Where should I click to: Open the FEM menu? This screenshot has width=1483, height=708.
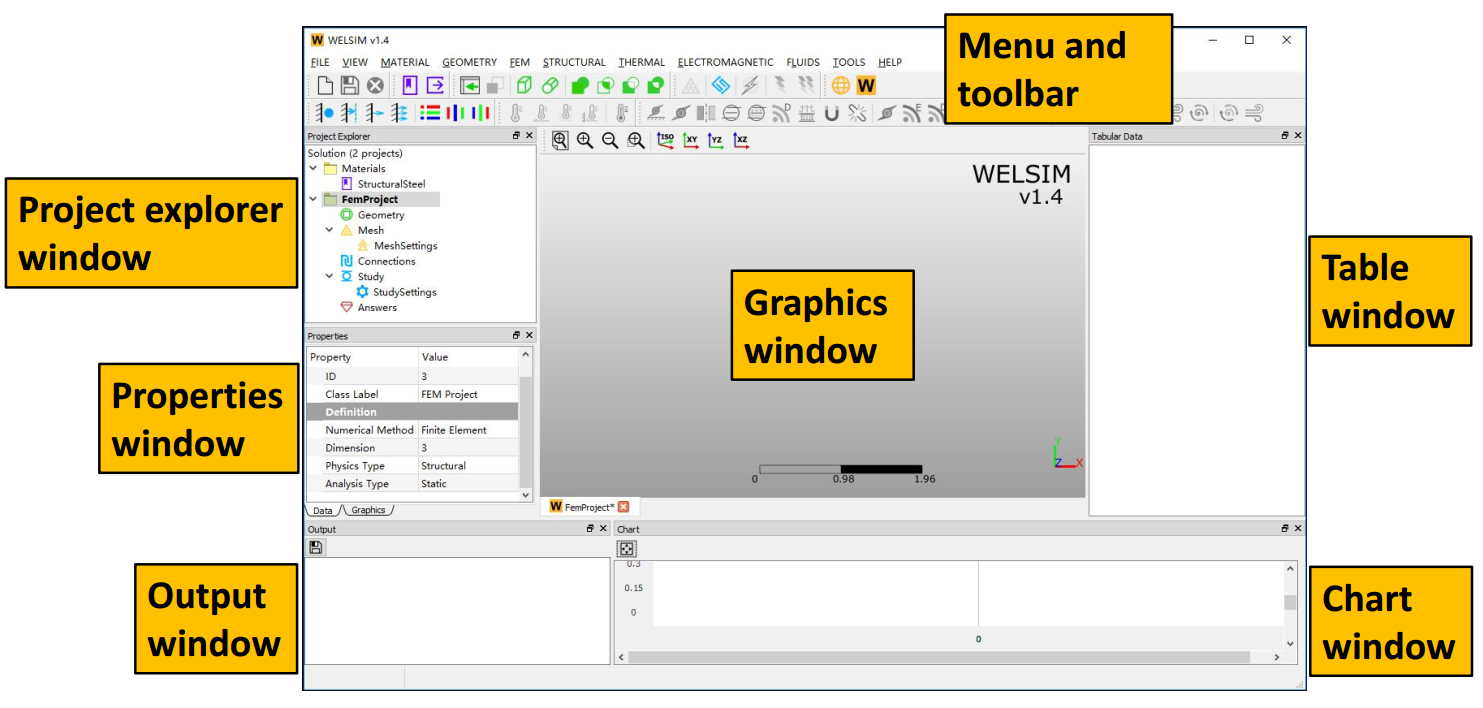pos(520,62)
